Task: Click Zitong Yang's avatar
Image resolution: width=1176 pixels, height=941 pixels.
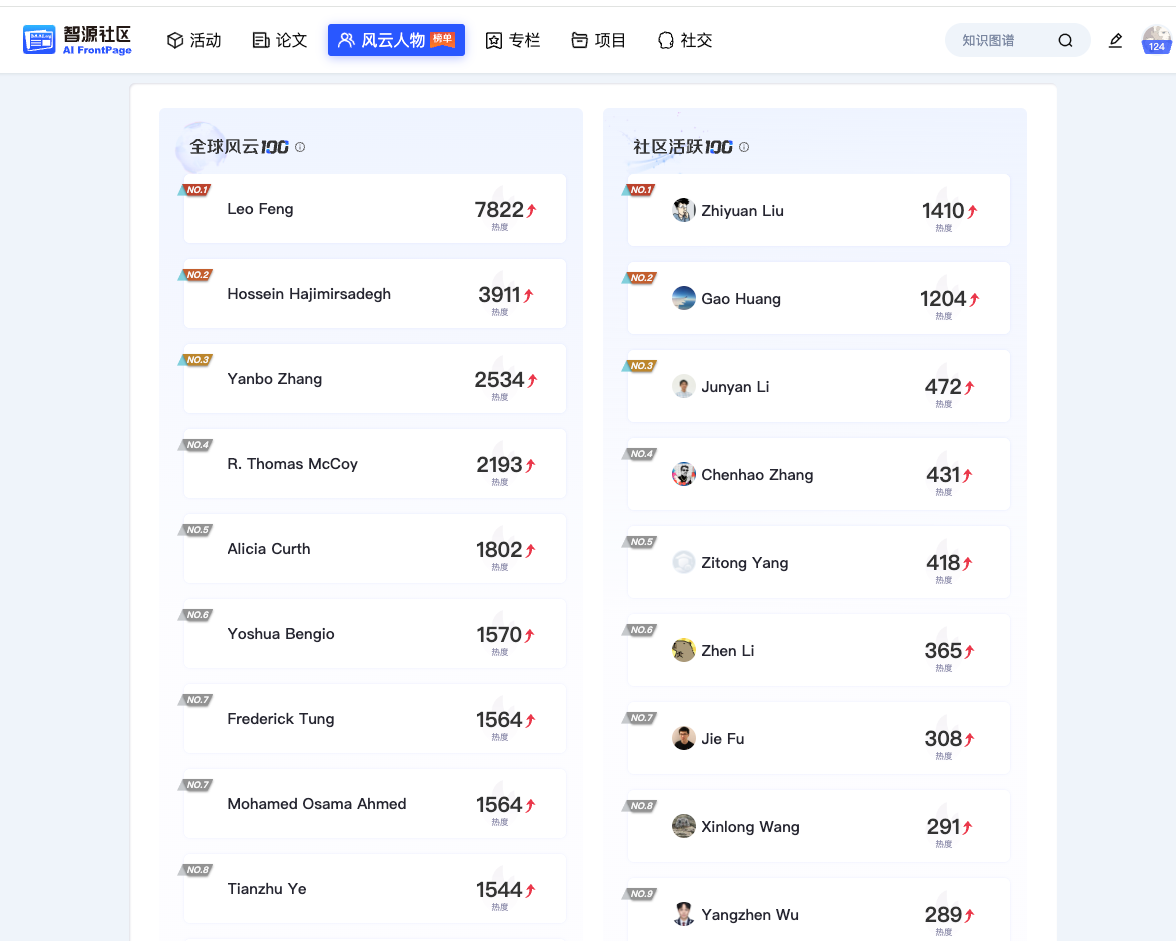Action: click(683, 562)
